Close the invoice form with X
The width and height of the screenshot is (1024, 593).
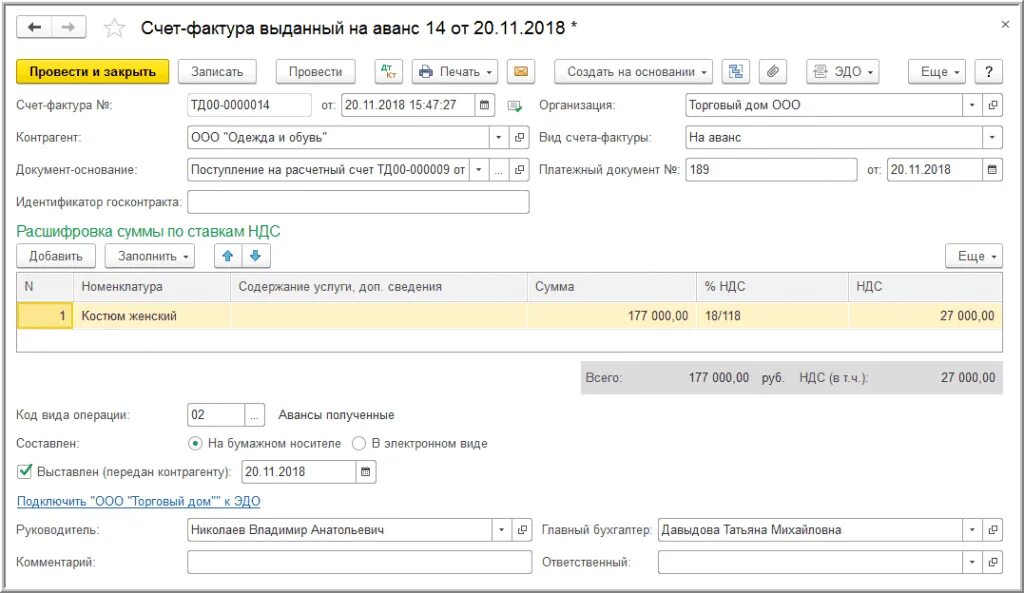(1005, 25)
